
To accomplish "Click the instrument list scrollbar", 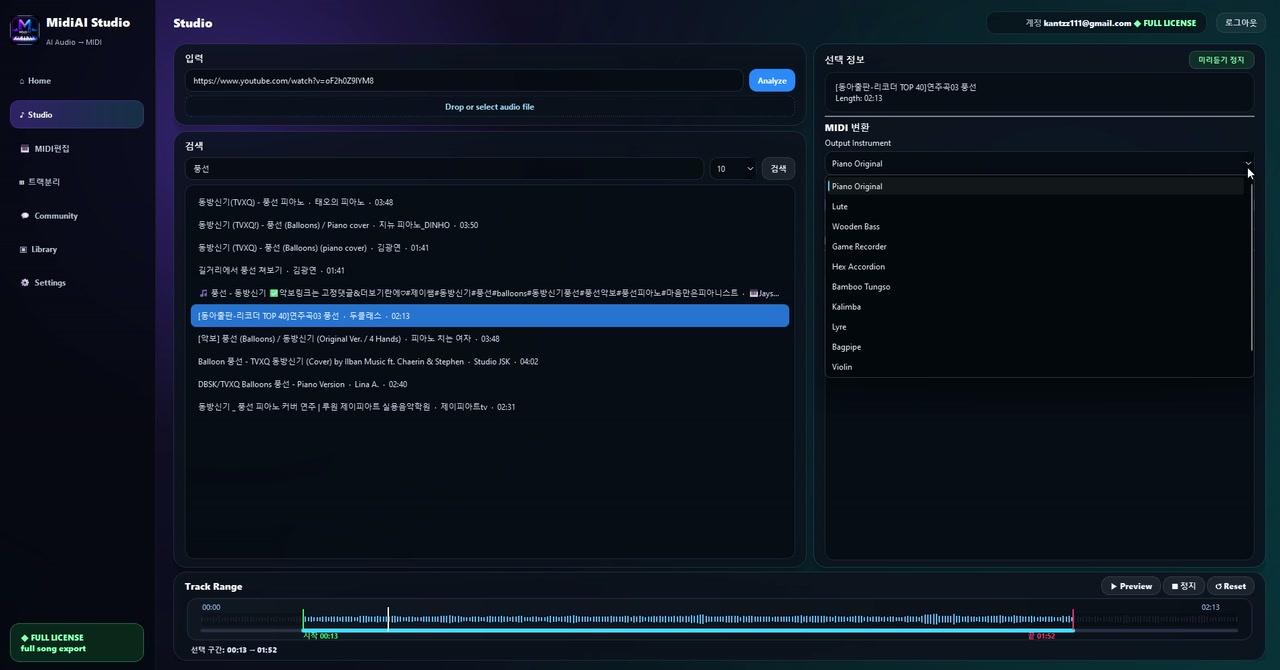I will (x=1251, y=265).
